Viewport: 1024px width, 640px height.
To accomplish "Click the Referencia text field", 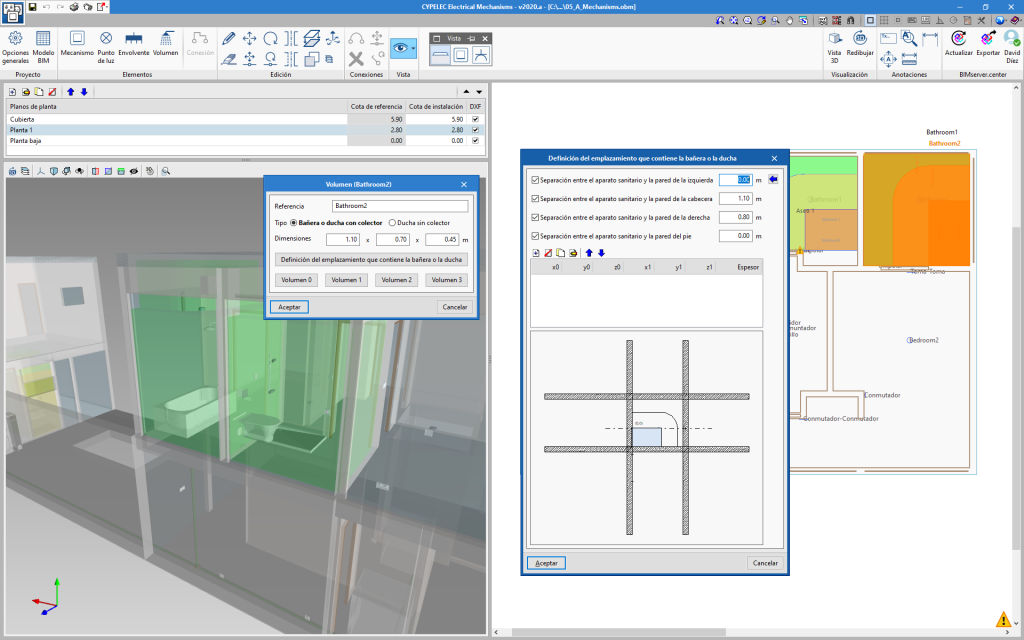I will [400, 206].
